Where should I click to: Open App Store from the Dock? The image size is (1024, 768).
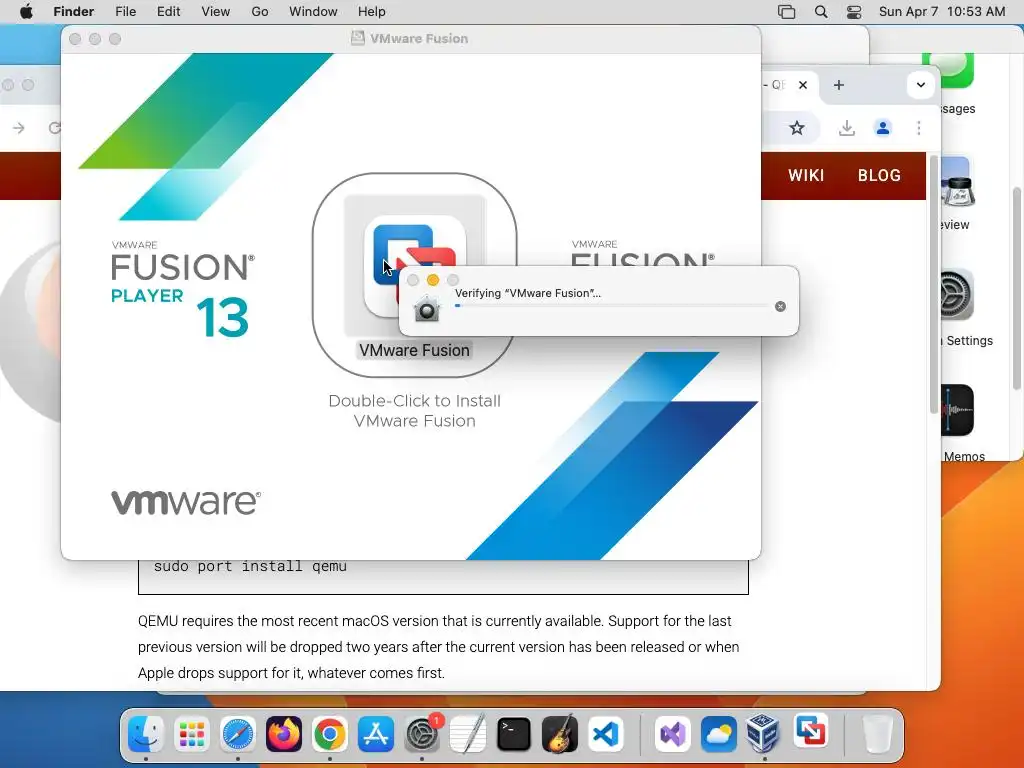376,733
